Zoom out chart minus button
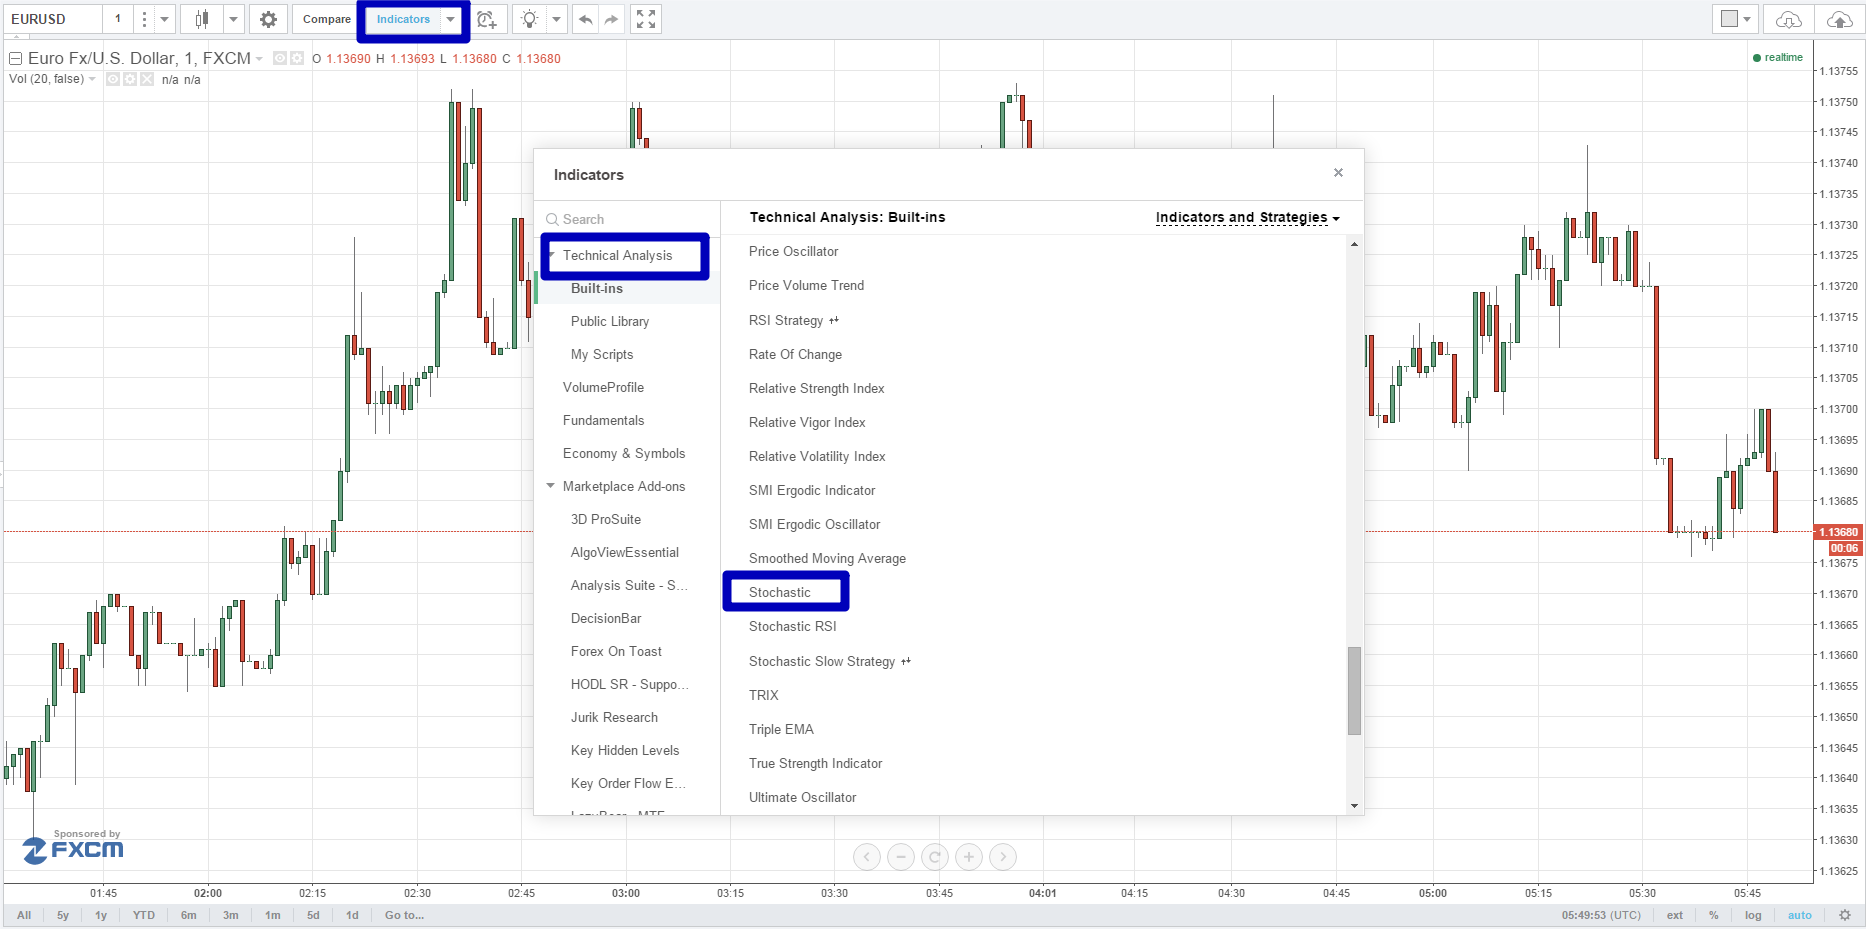 point(901,857)
